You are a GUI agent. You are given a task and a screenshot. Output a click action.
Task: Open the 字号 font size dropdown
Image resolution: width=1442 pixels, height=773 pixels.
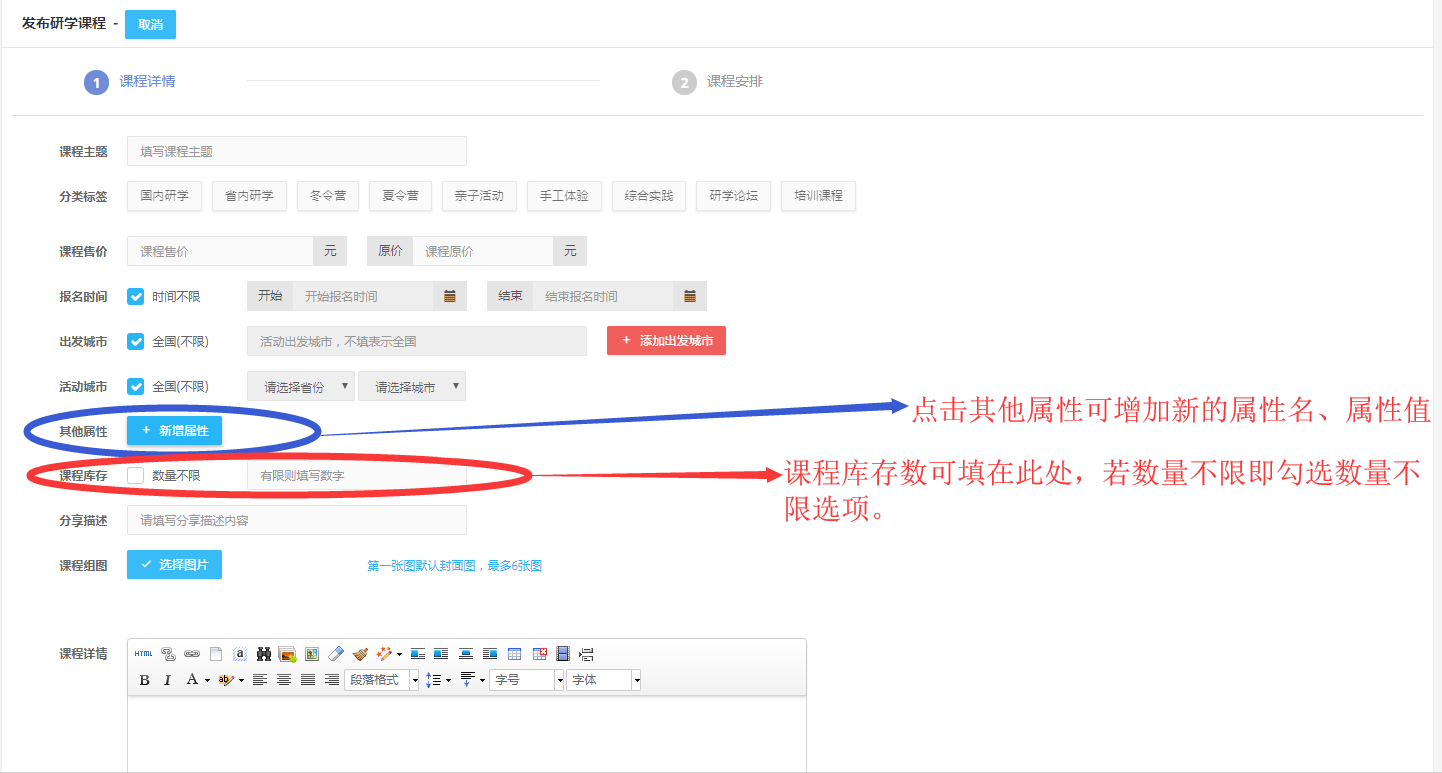coord(527,680)
